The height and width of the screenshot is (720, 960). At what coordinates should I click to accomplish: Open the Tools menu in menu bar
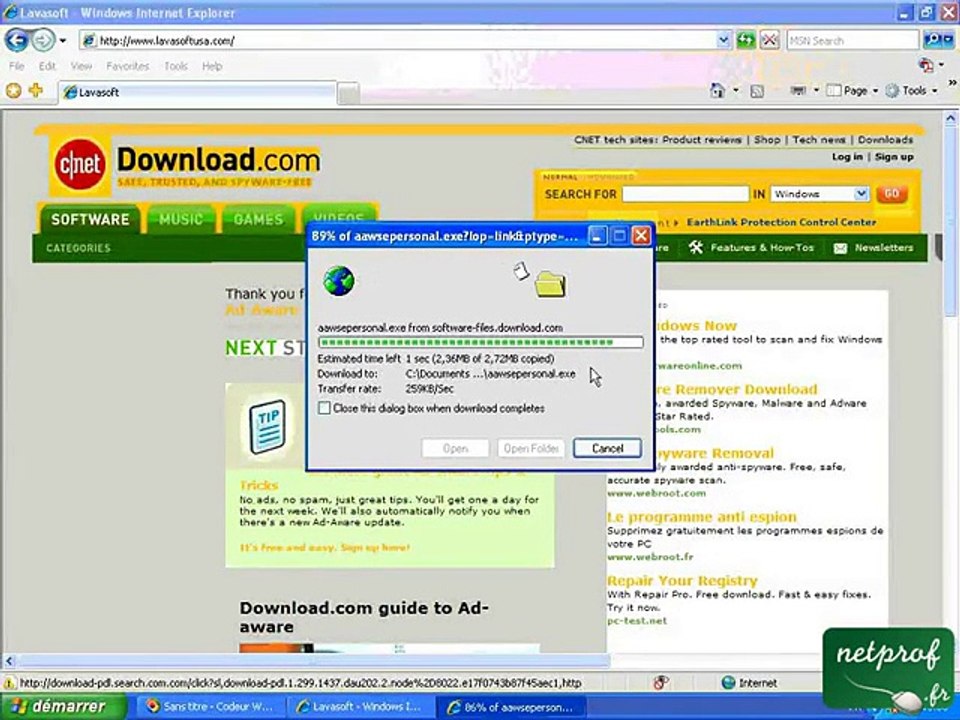point(176,66)
